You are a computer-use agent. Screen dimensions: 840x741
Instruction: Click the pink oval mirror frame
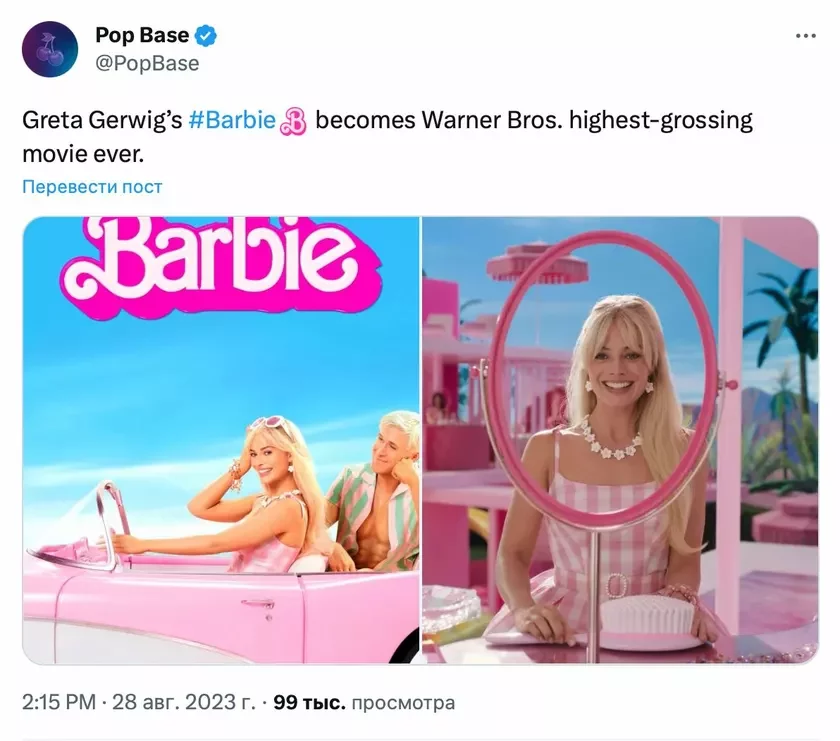pyautogui.click(x=605, y=378)
